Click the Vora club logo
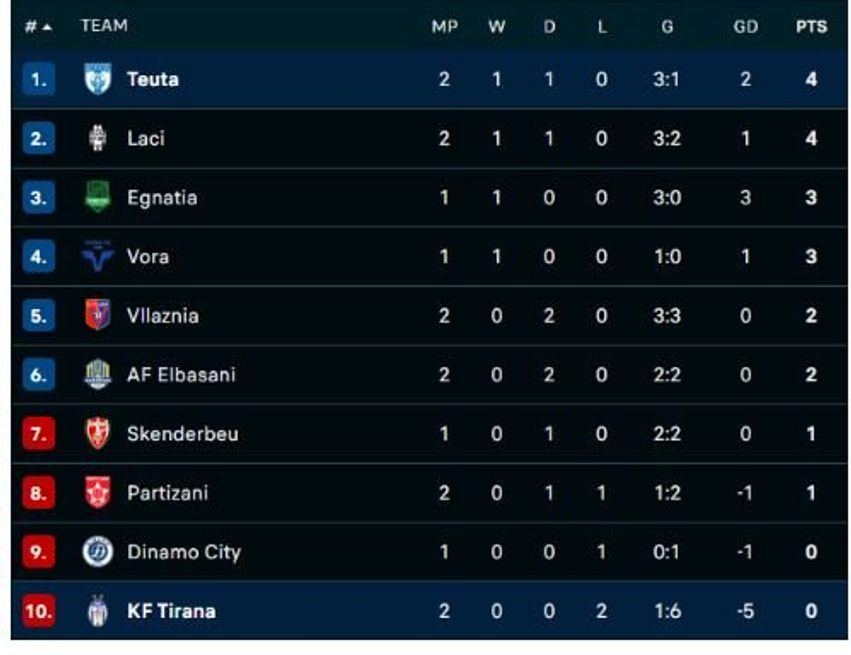851x655 pixels. point(98,256)
